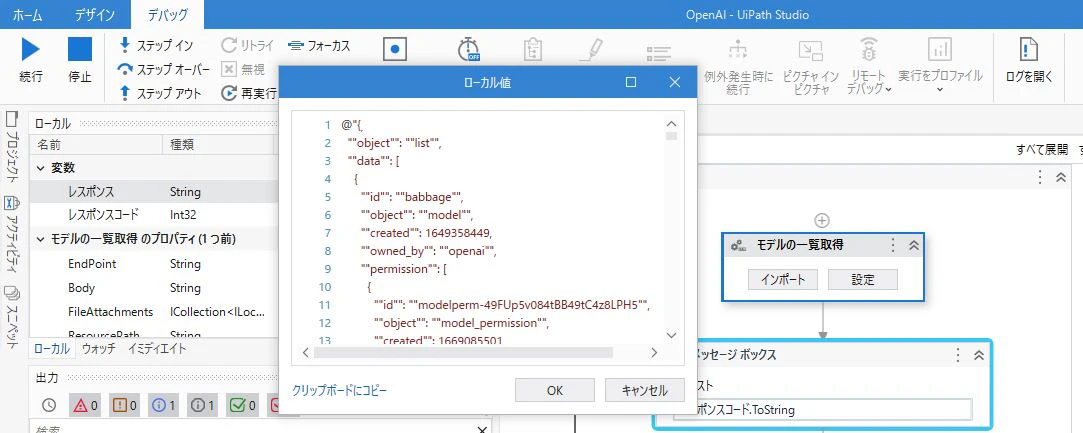Click the log activities list icon

659,54
